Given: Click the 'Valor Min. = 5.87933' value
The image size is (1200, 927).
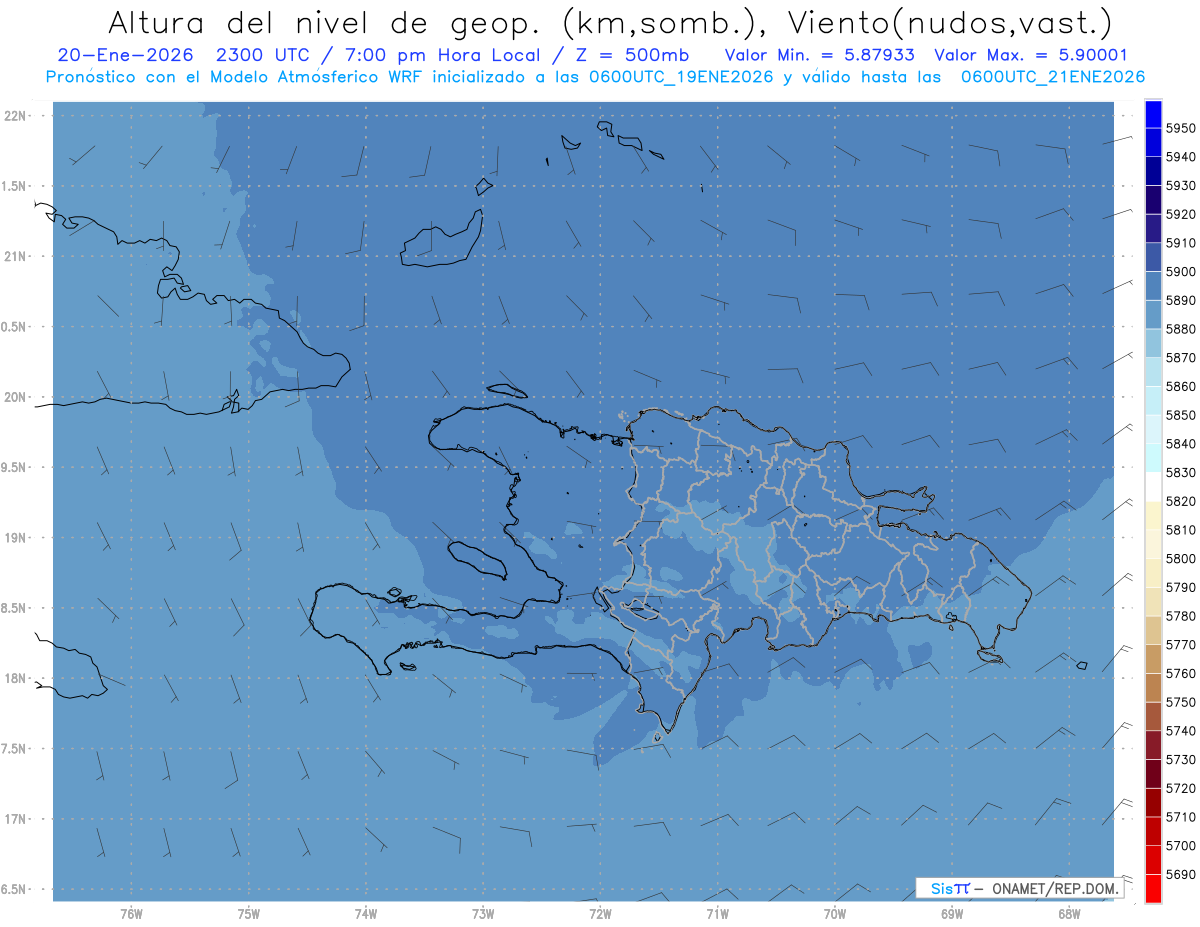Looking at the screenshot, I should click(x=819, y=55).
